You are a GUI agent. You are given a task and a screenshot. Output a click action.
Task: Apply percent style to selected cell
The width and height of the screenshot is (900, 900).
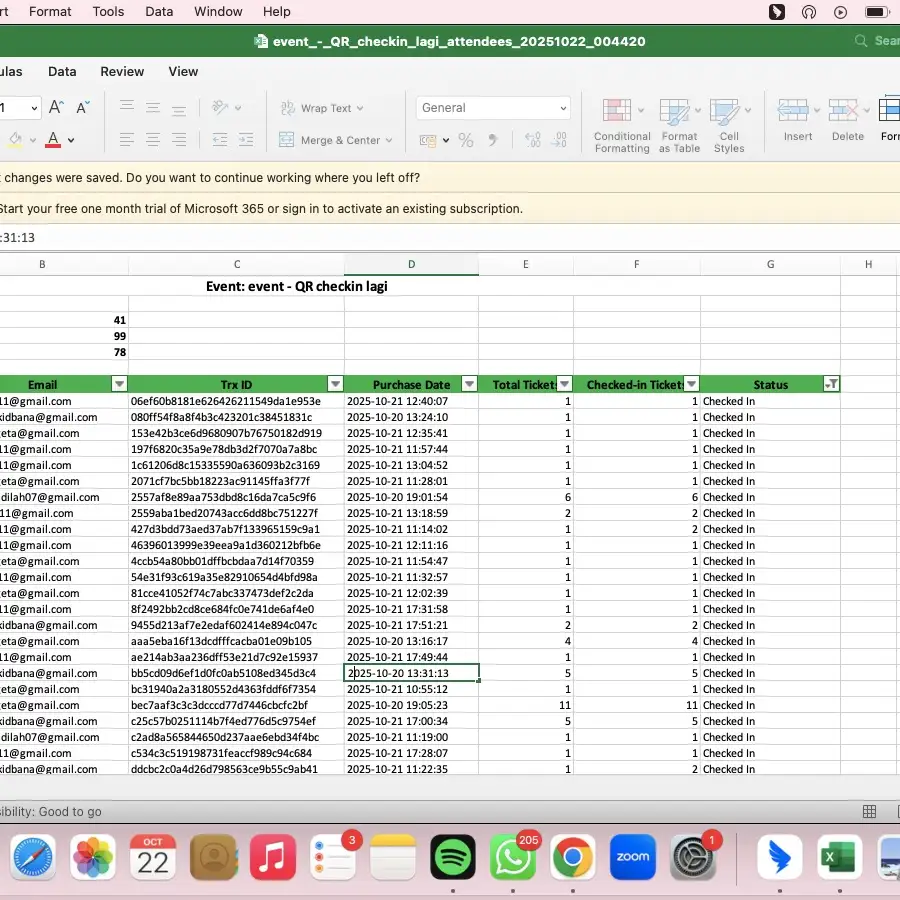click(466, 139)
